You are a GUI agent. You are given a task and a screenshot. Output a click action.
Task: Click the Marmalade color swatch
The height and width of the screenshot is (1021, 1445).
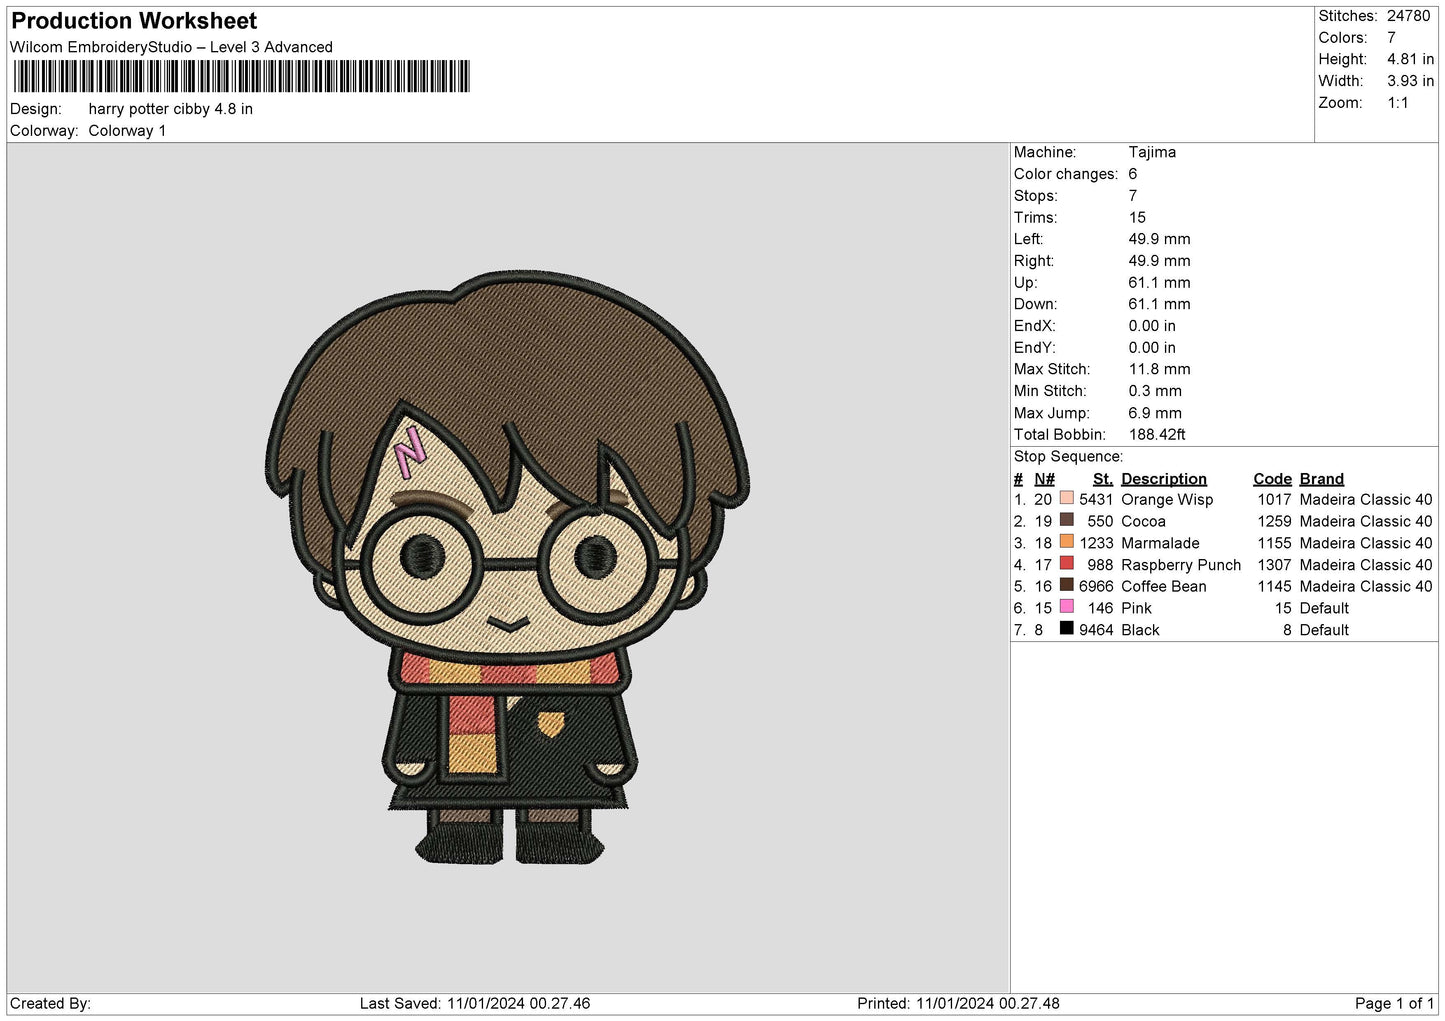point(1066,542)
